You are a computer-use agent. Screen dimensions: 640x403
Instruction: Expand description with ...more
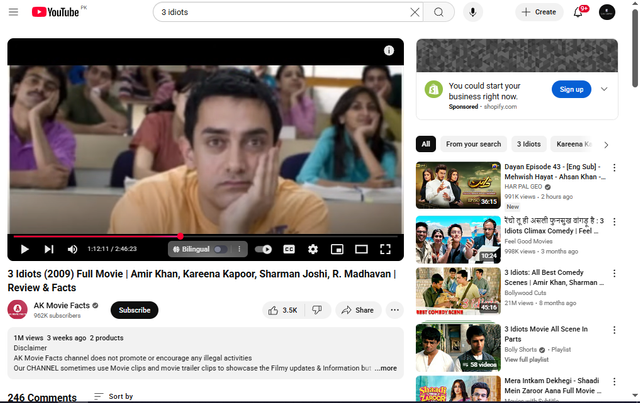coord(386,368)
